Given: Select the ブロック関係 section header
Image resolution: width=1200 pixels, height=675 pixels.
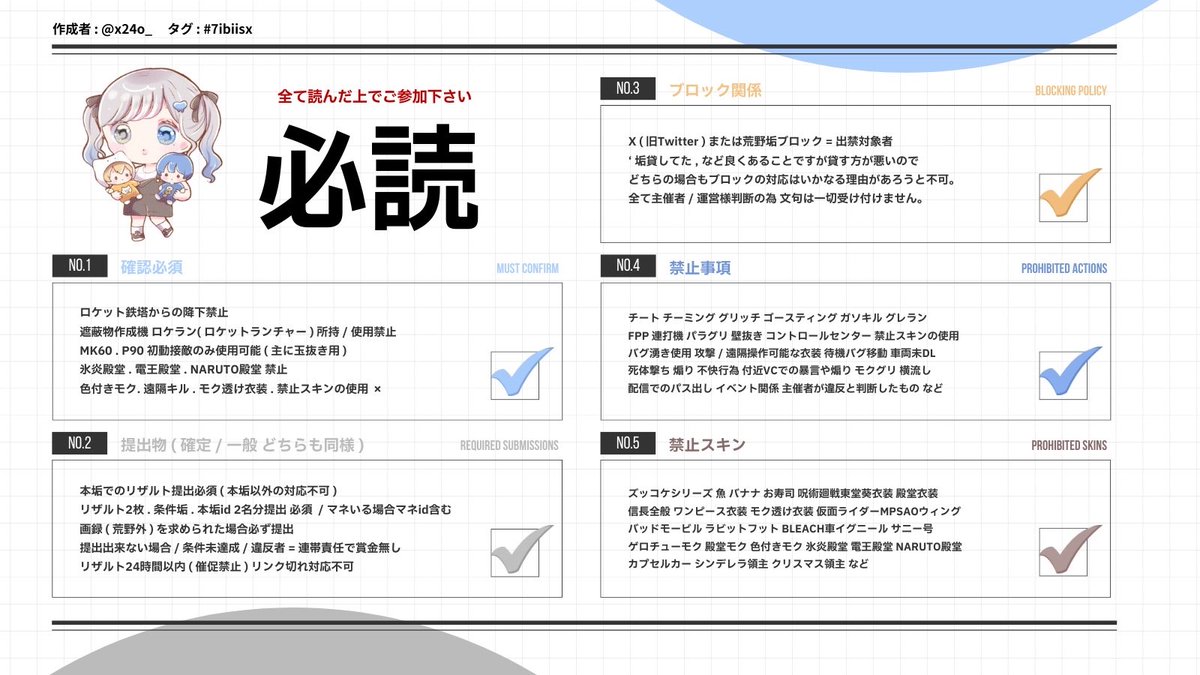Looking at the screenshot, I should pyautogui.click(x=715, y=89).
